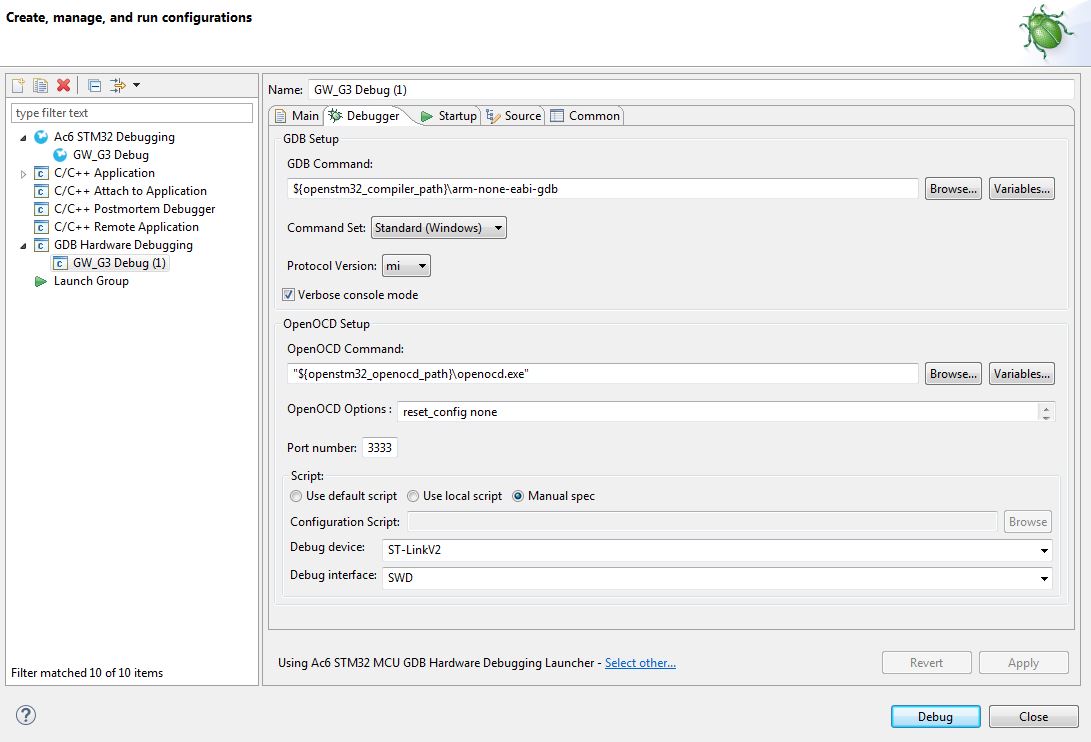Open the Protocol Version dropdown
The height and width of the screenshot is (742, 1091).
406,266
